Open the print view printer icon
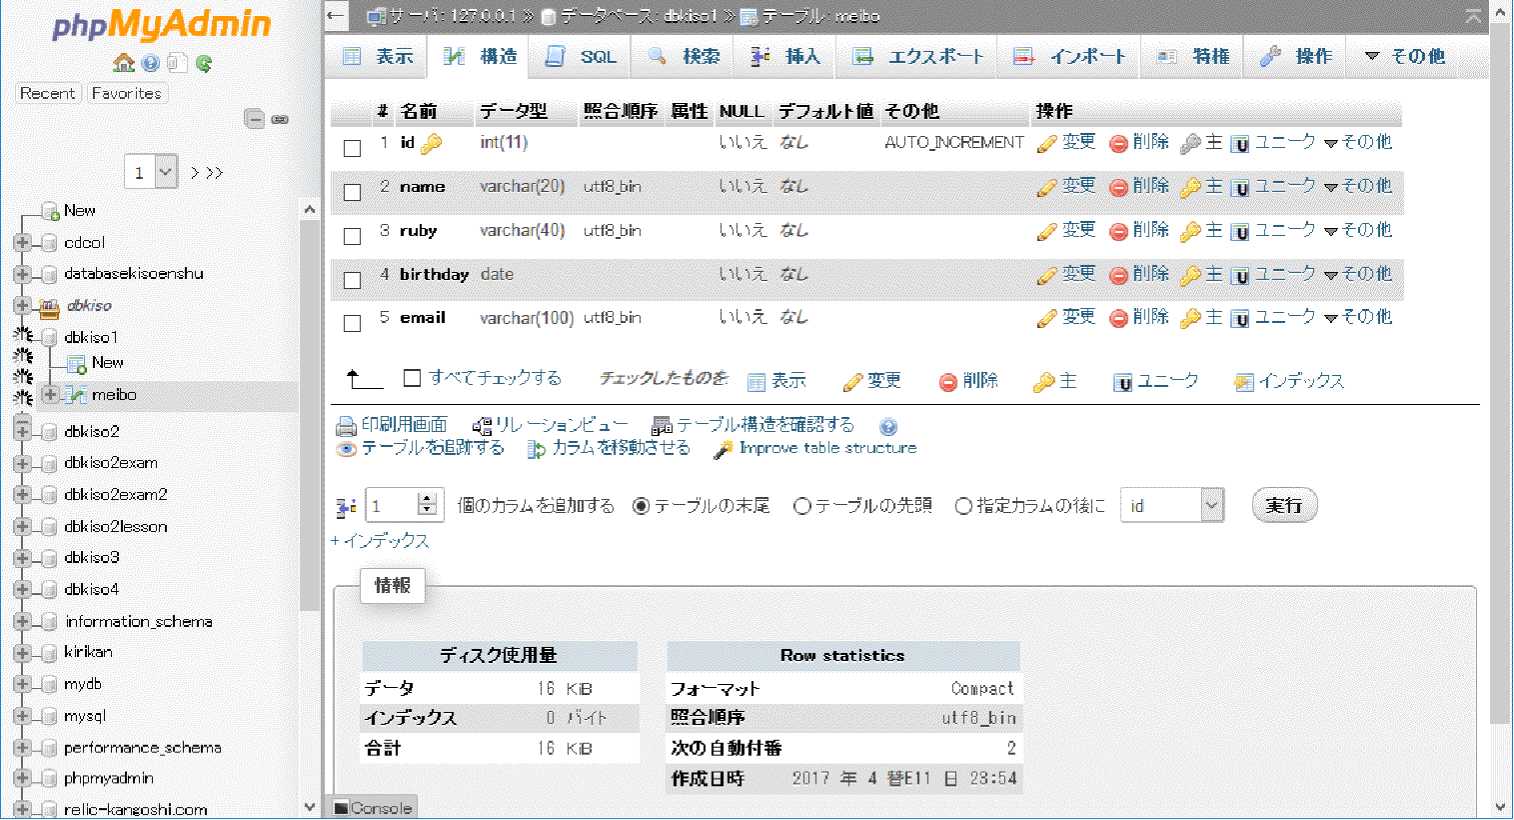This screenshot has width=1514, height=820. (346, 426)
